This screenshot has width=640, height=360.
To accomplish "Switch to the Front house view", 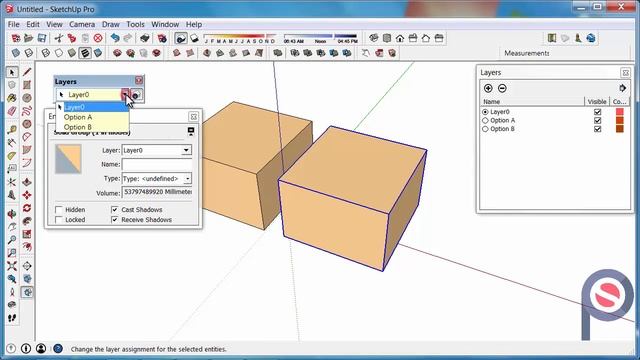I will pyautogui.click(x=400, y=38).
